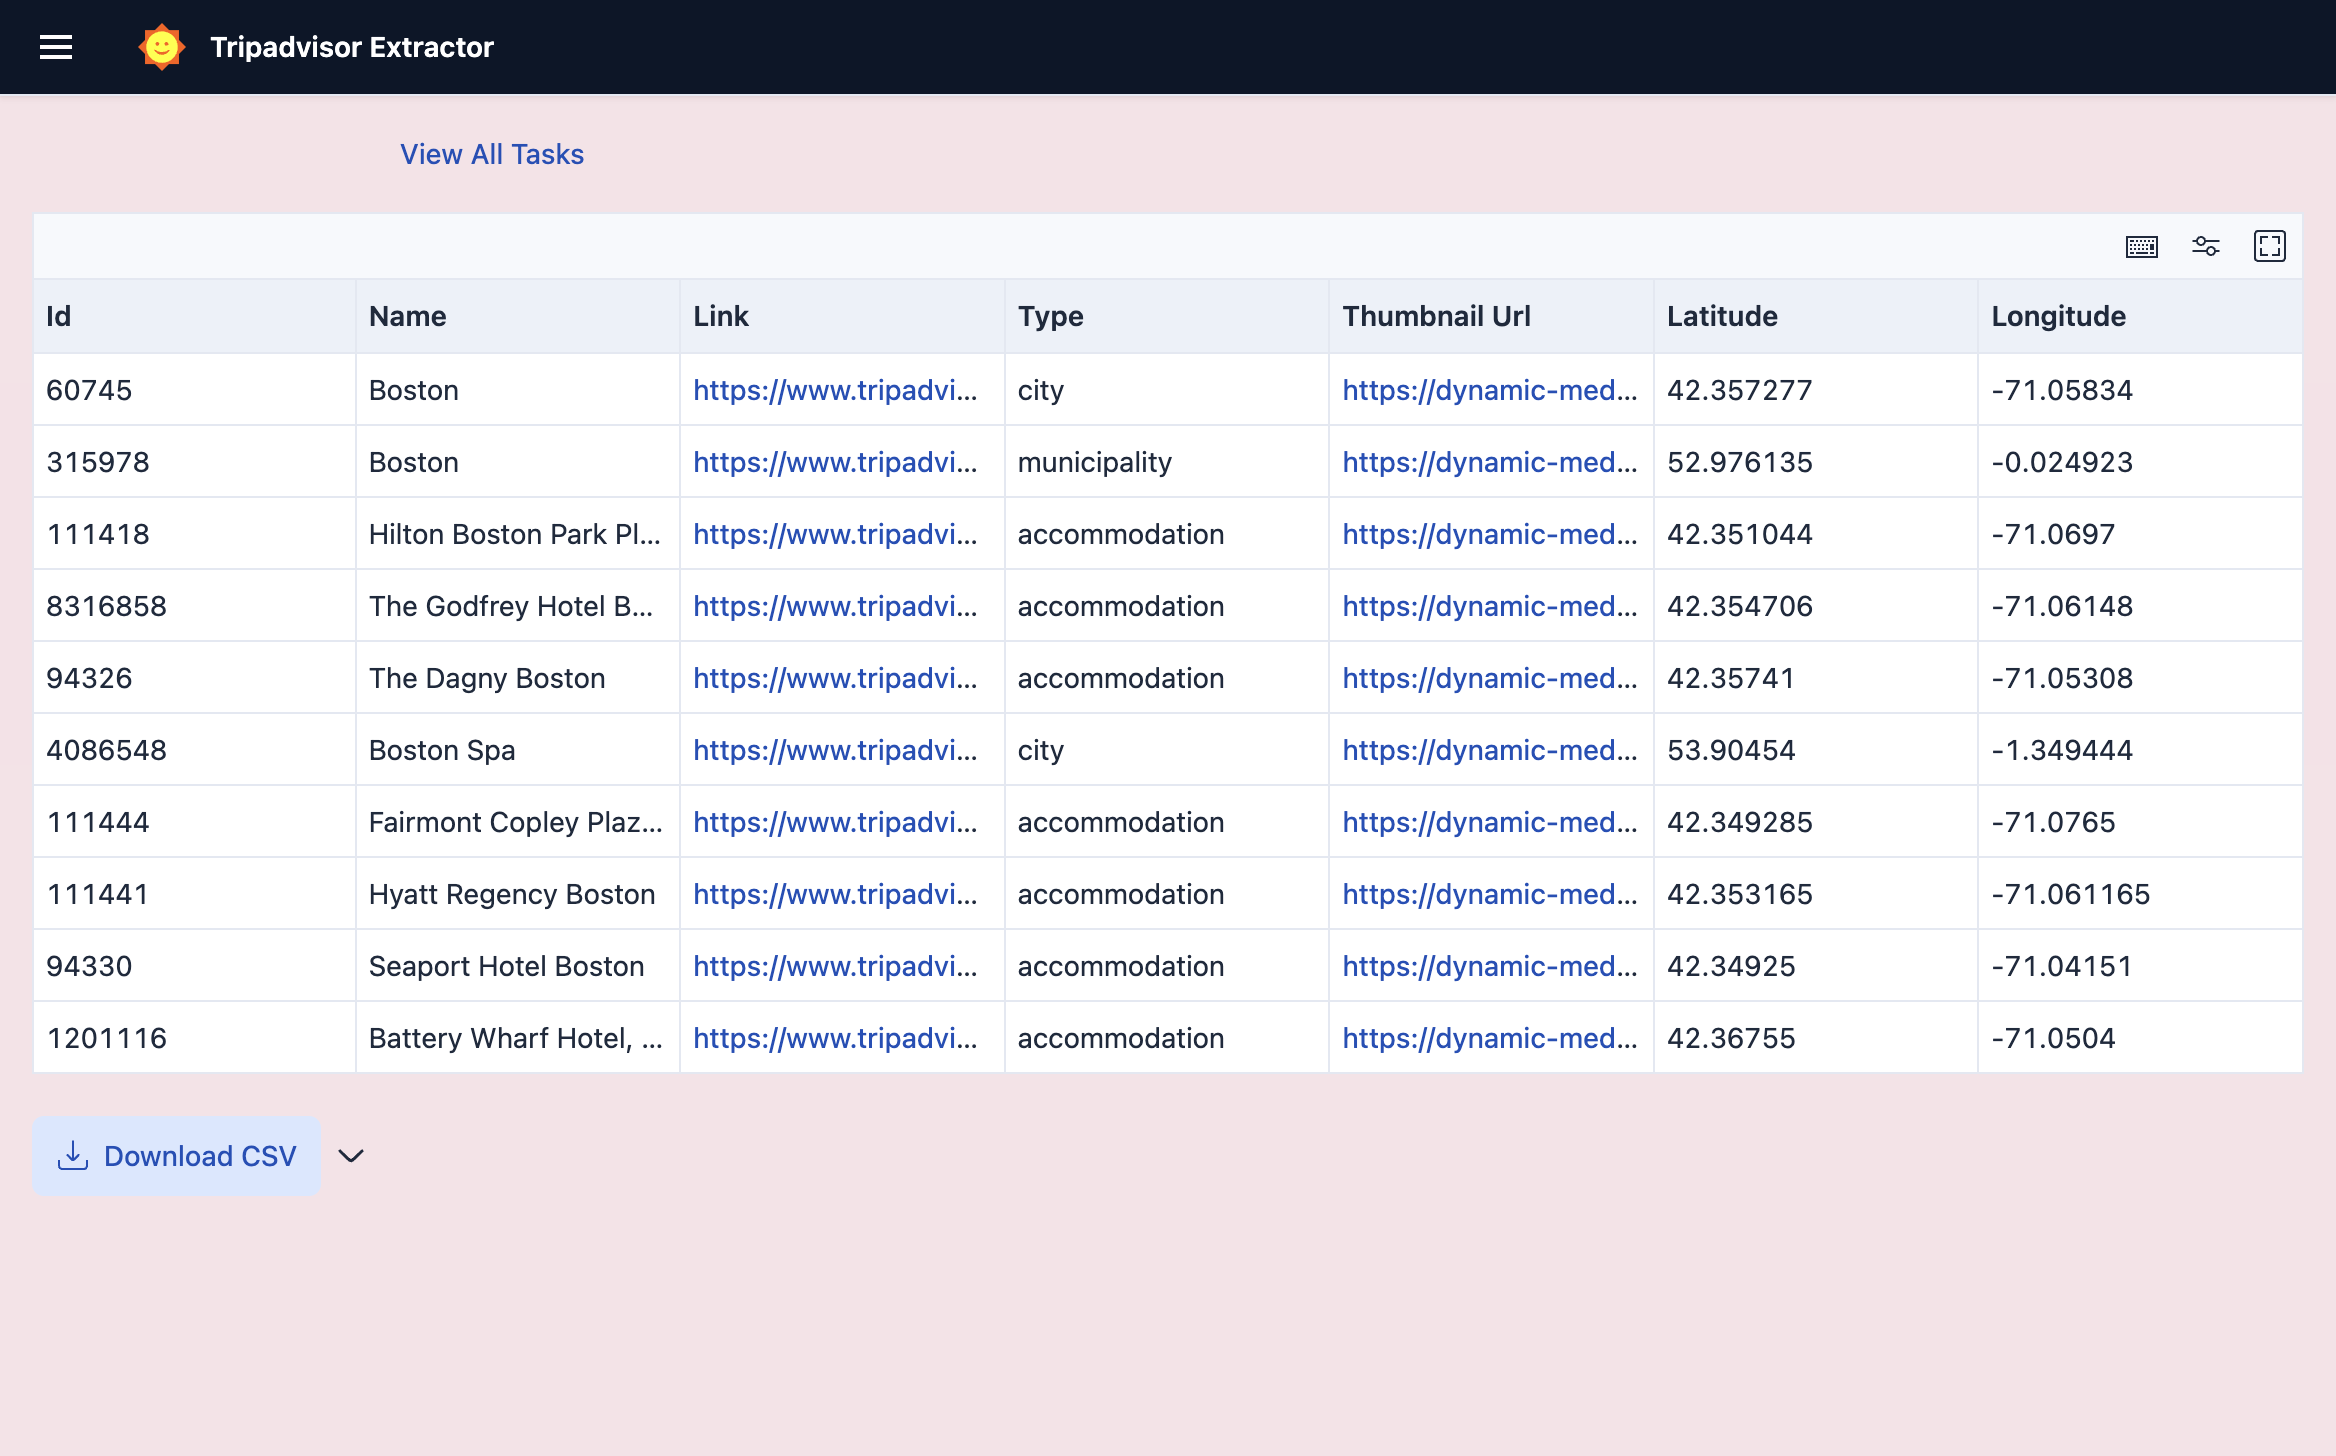The image size is (2336, 1456).
Task: Toggle fullscreen table view icon
Action: click(2269, 246)
